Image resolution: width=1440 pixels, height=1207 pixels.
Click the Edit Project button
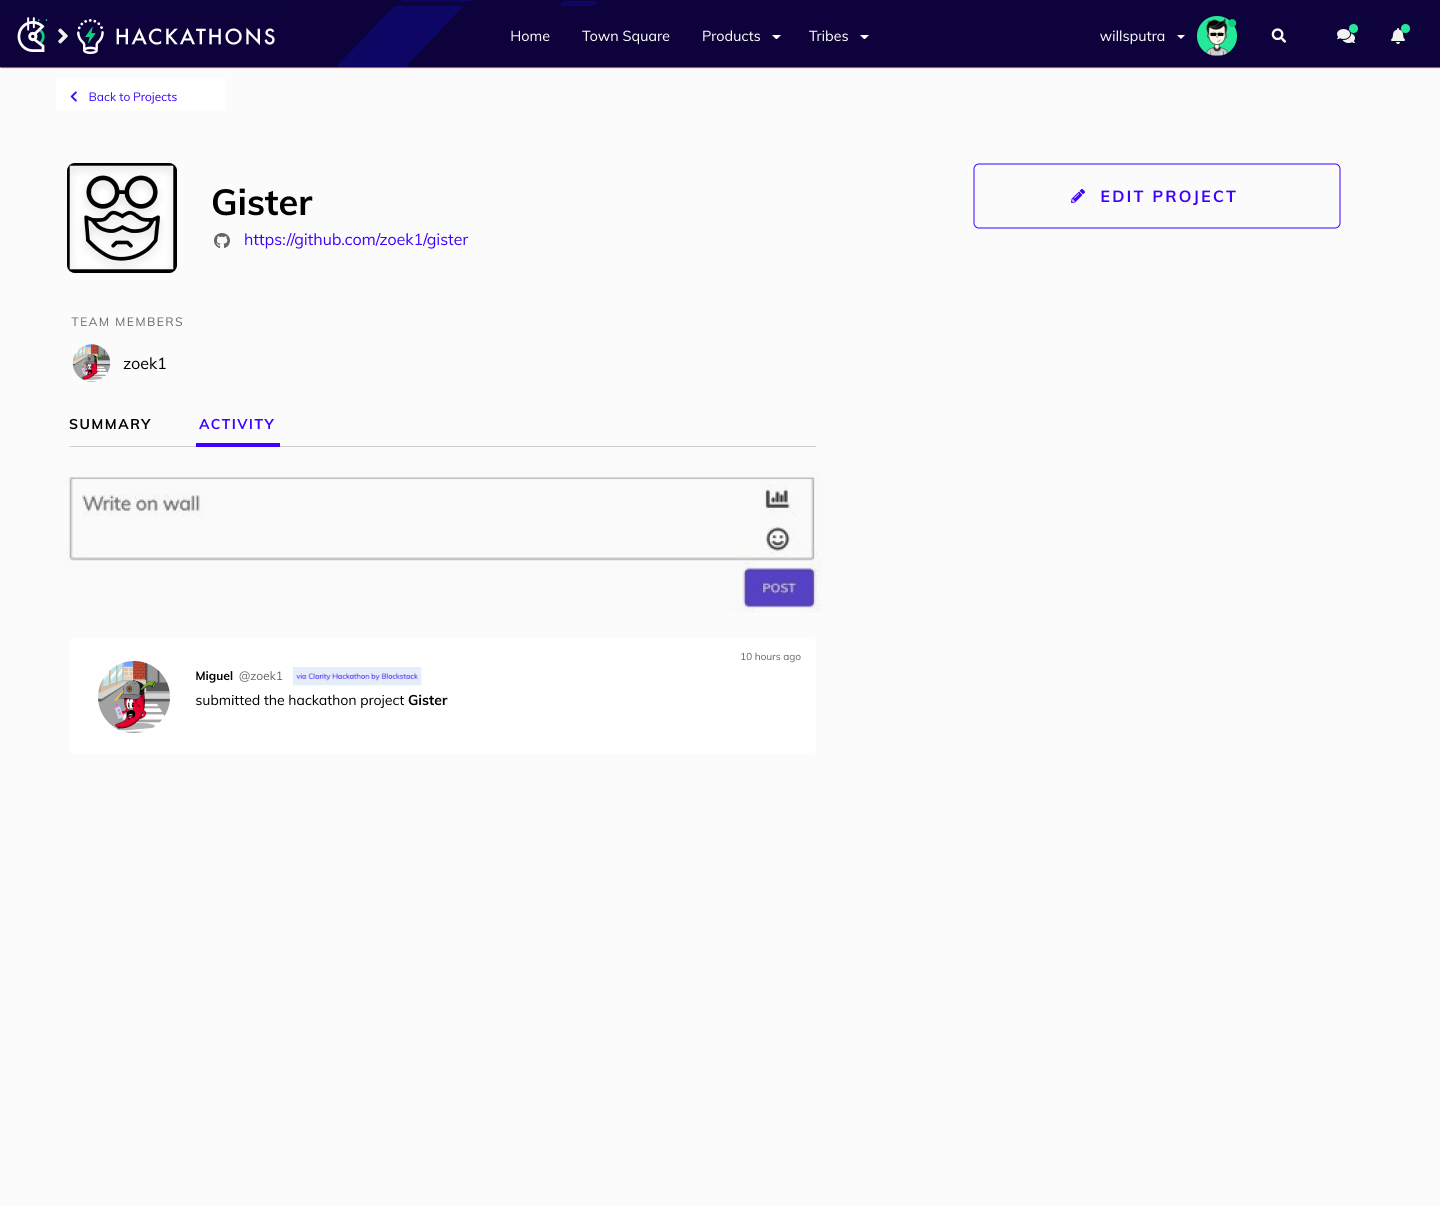click(1157, 196)
